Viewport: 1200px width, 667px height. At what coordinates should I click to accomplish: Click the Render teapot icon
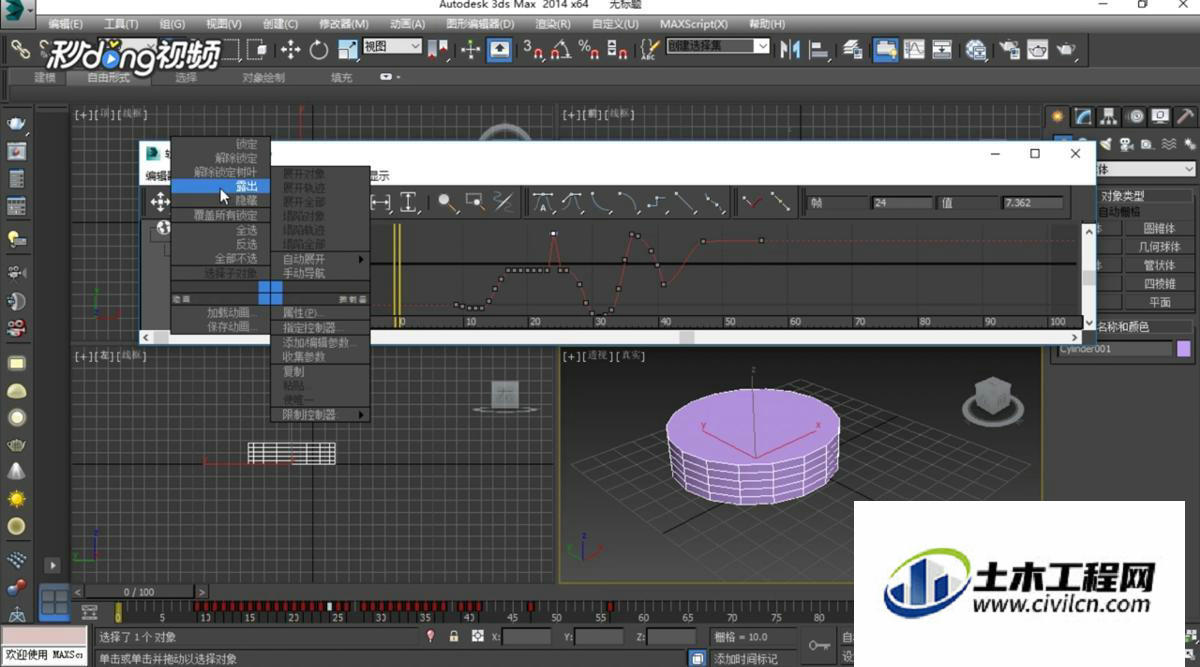tap(1067, 49)
